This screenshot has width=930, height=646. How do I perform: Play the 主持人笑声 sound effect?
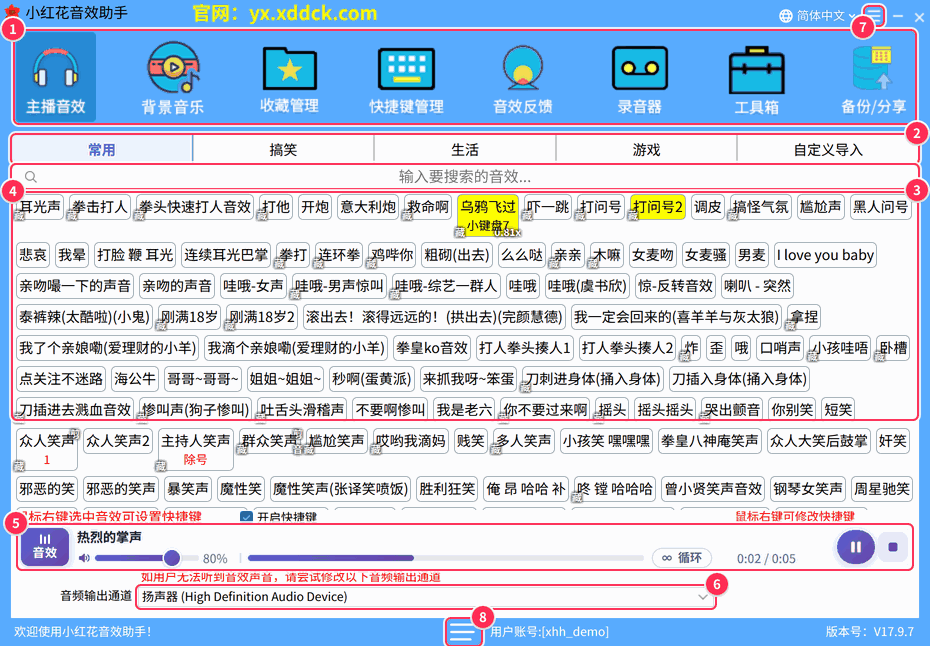click(195, 449)
